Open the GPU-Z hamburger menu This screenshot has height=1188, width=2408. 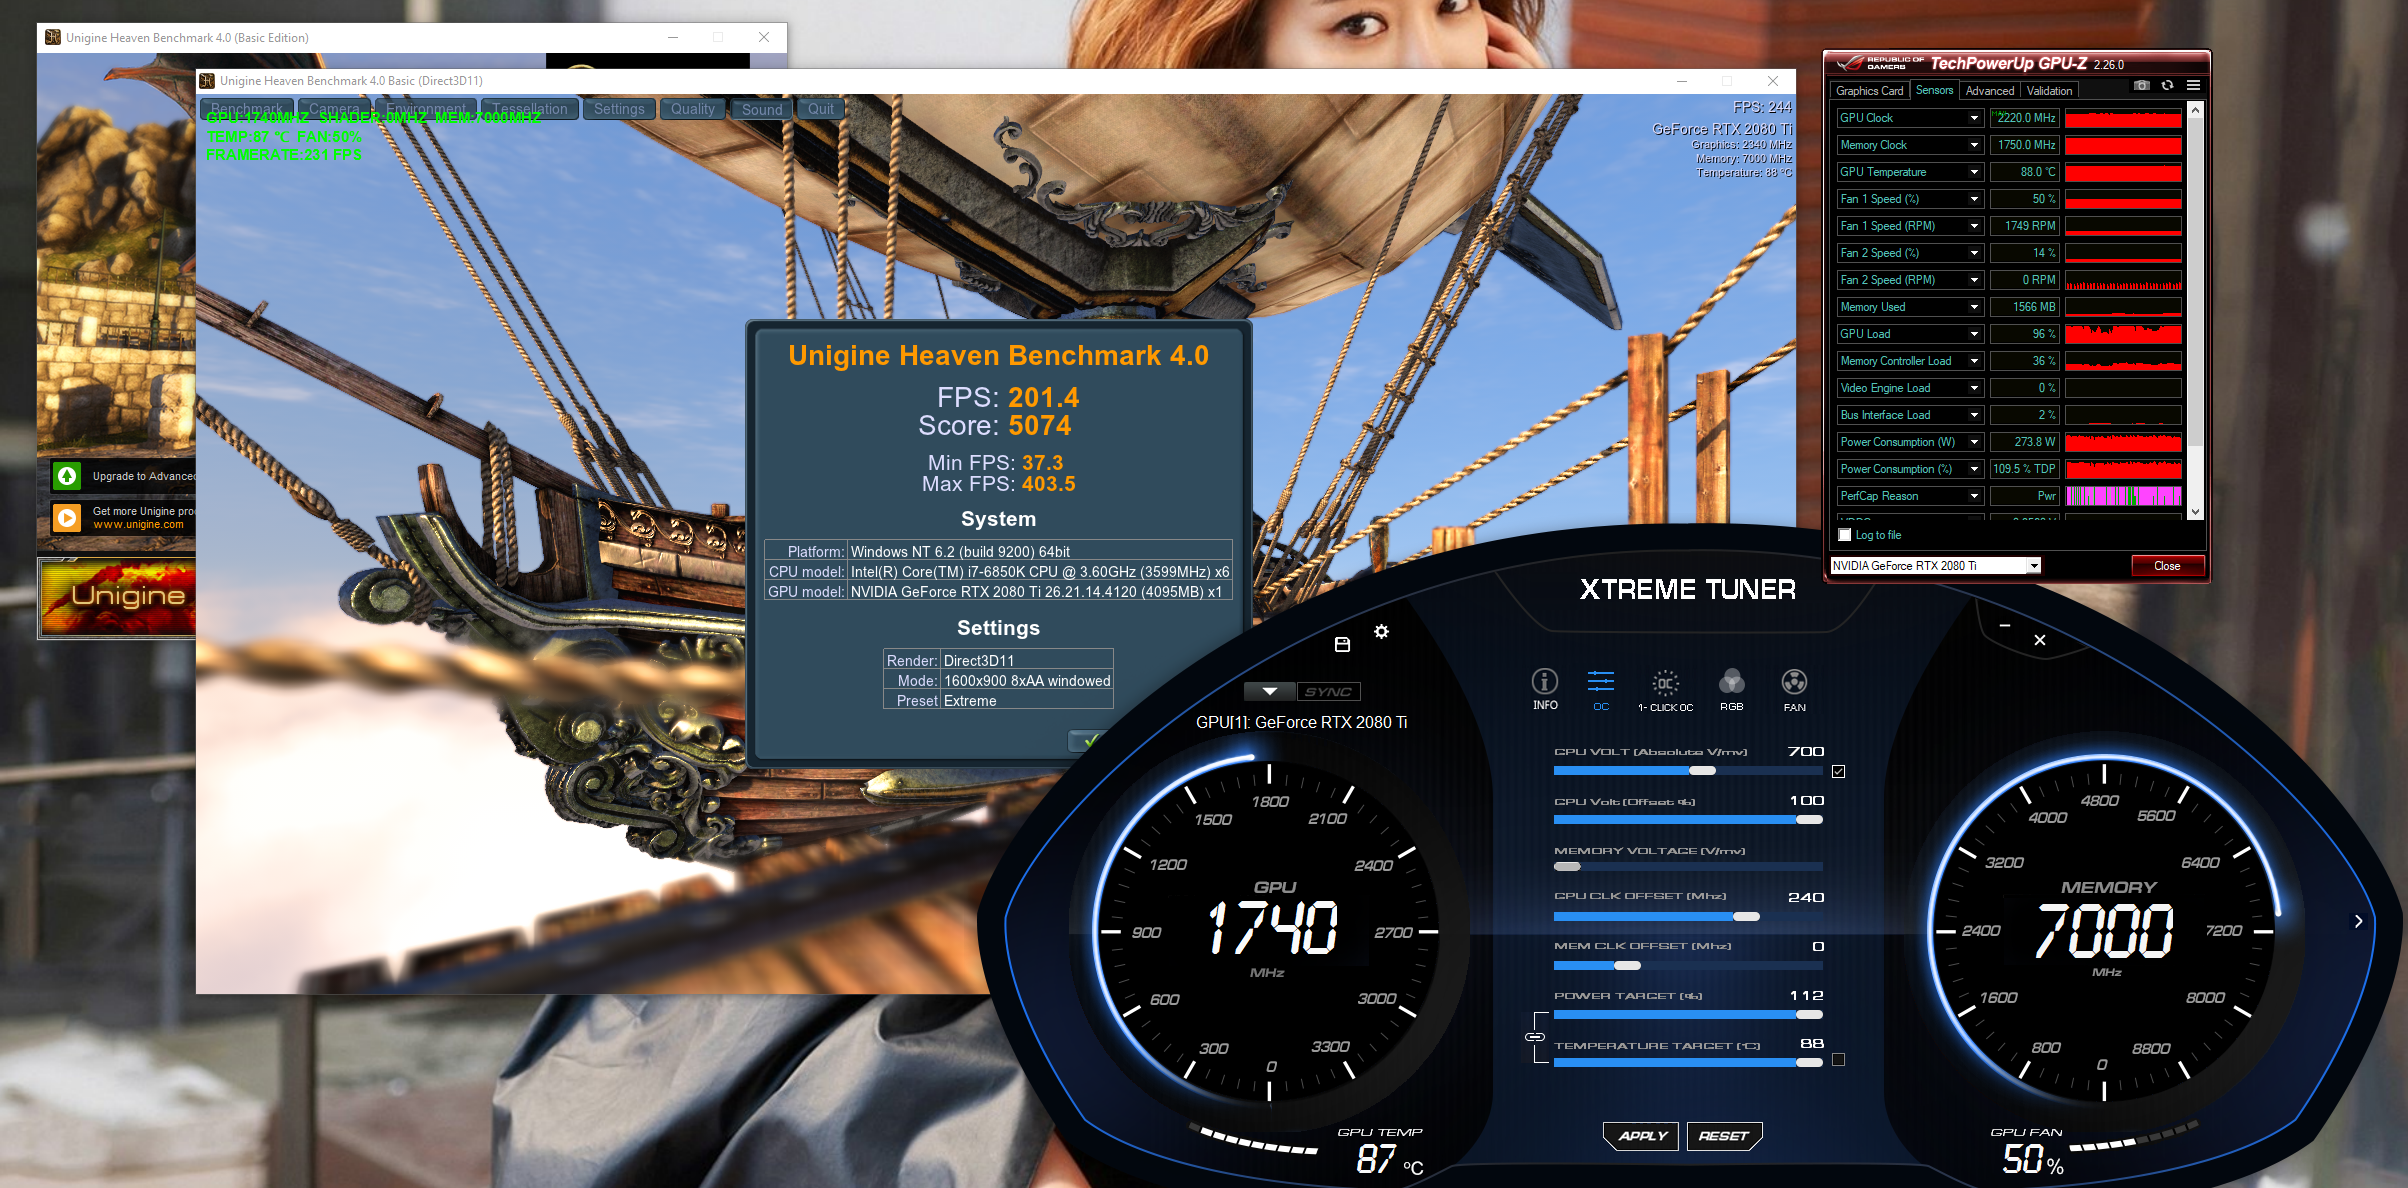pos(2193,86)
